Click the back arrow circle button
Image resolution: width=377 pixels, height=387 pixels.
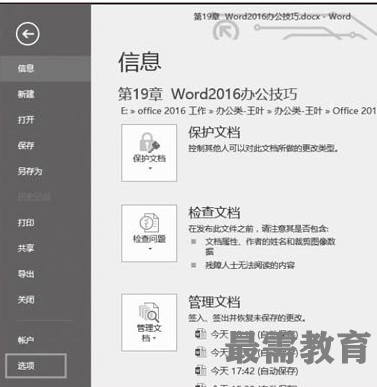pyautogui.click(x=27, y=34)
